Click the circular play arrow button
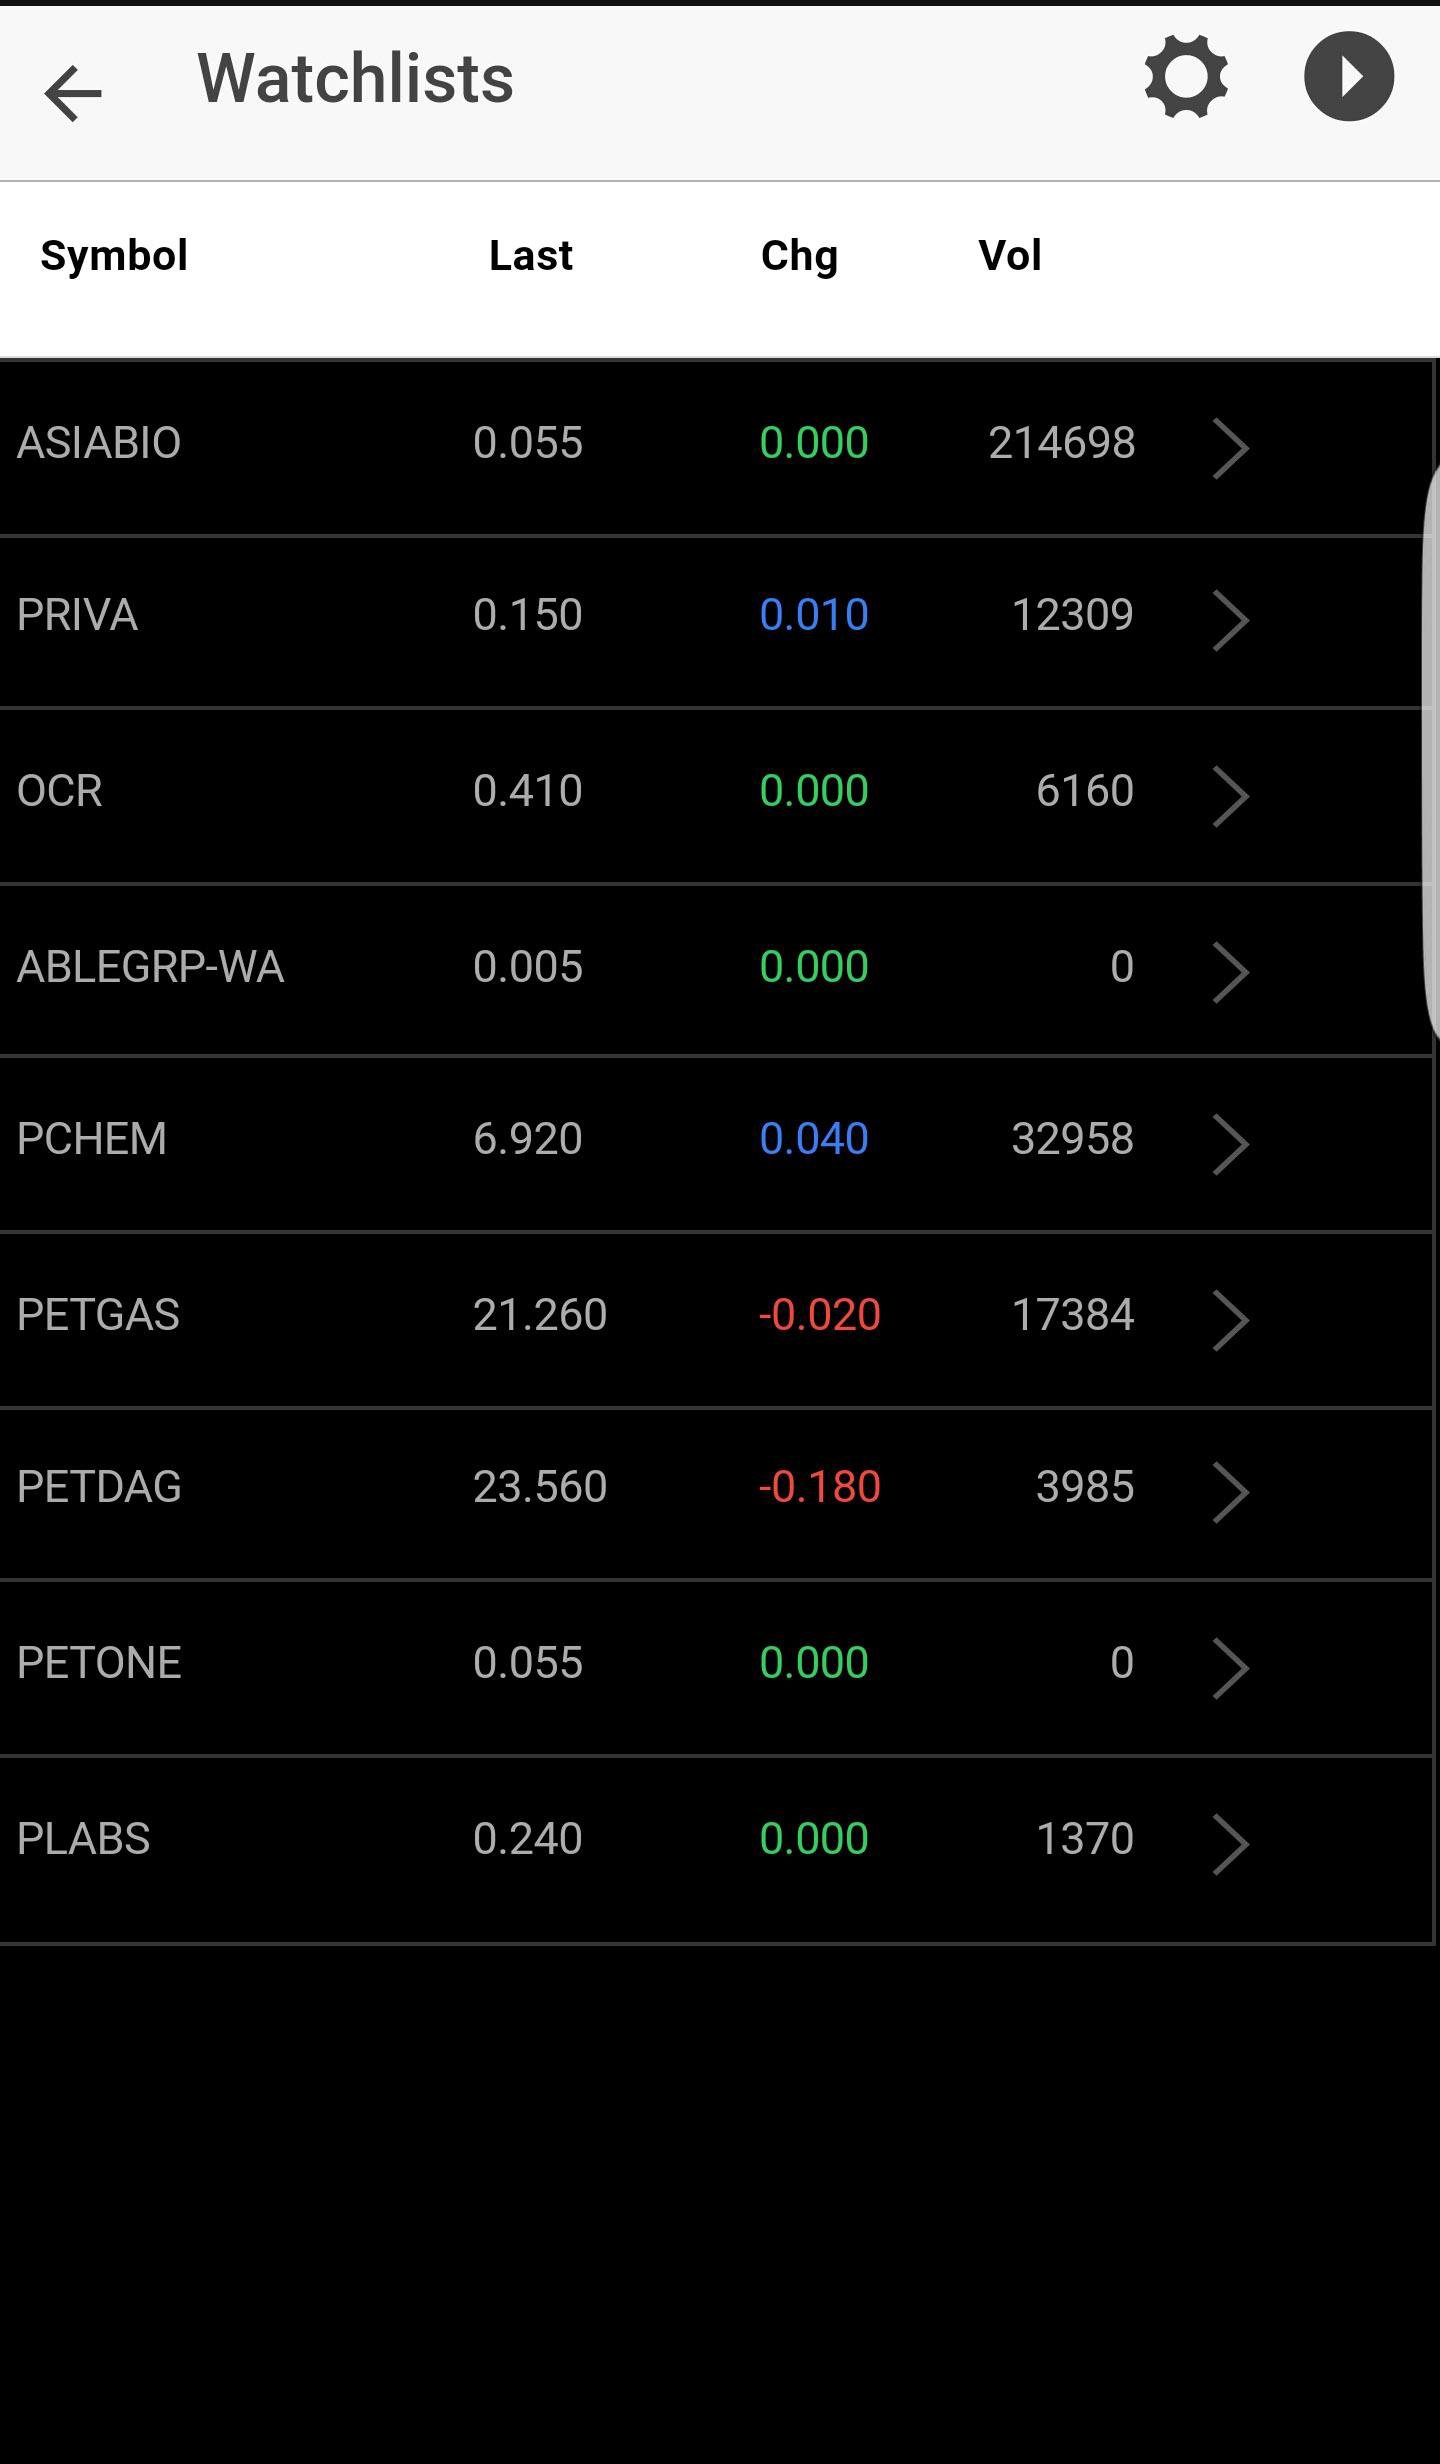1440x2464 pixels. [1349, 77]
